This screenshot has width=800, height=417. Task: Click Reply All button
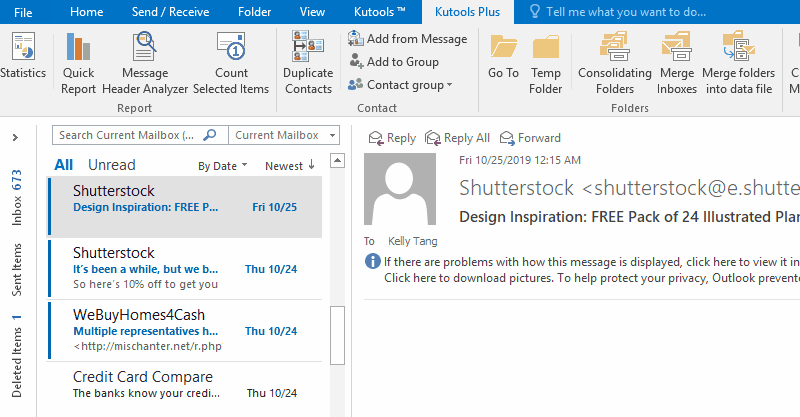coord(458,138)
